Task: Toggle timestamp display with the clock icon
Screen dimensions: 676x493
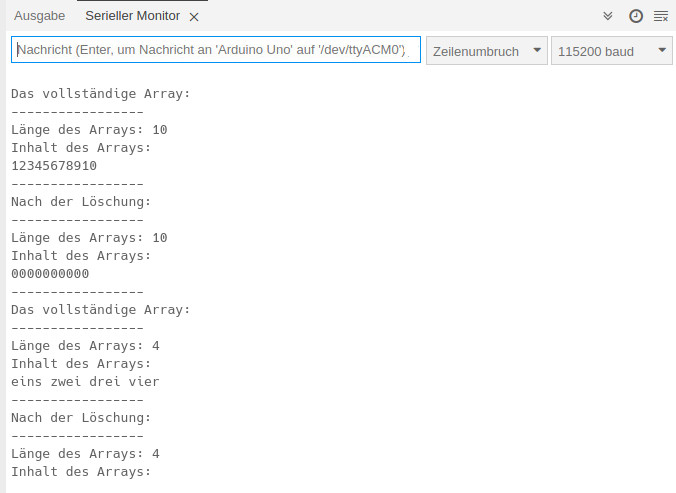Action: point(635,16)
